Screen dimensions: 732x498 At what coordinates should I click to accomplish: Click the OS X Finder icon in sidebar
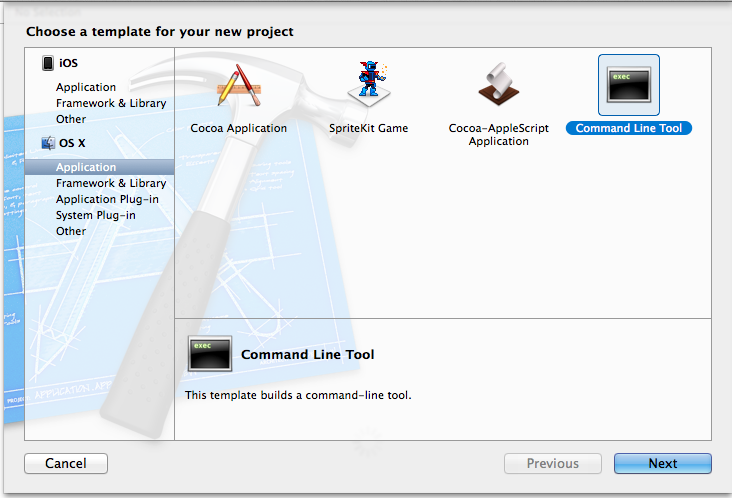[48, 143]
